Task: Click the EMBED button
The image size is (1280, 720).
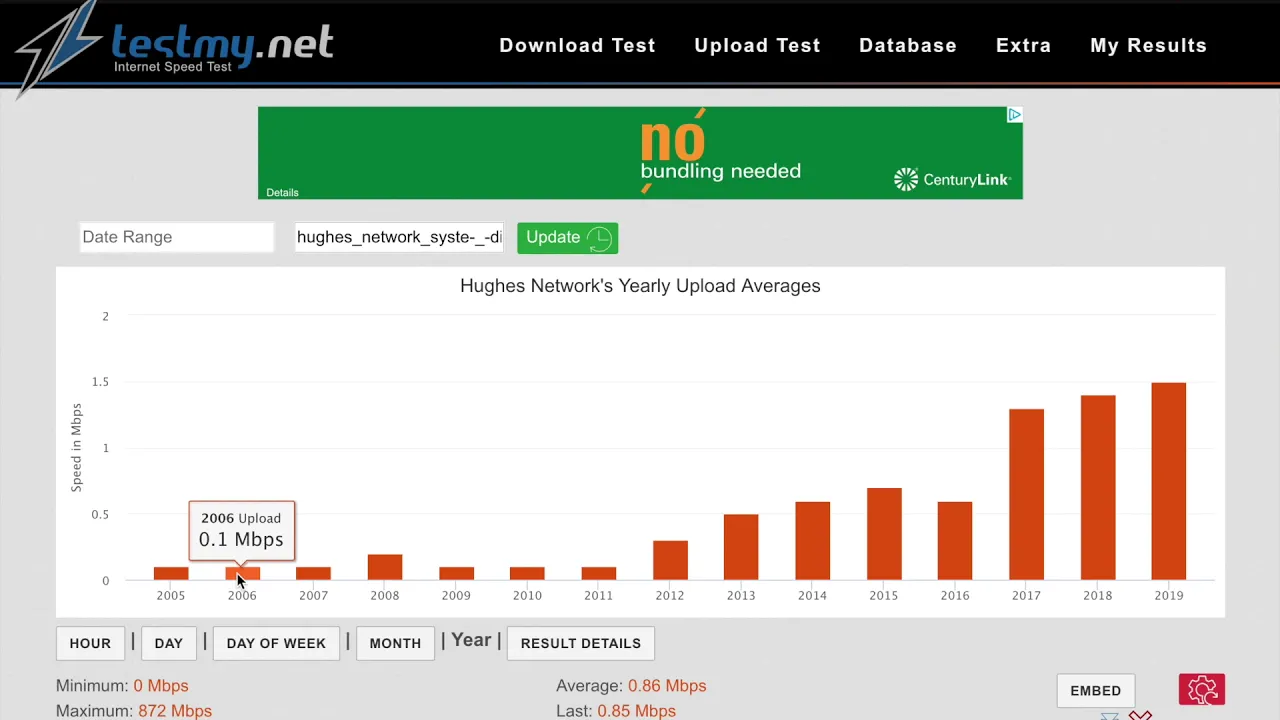Action: tap(1095, 690)
